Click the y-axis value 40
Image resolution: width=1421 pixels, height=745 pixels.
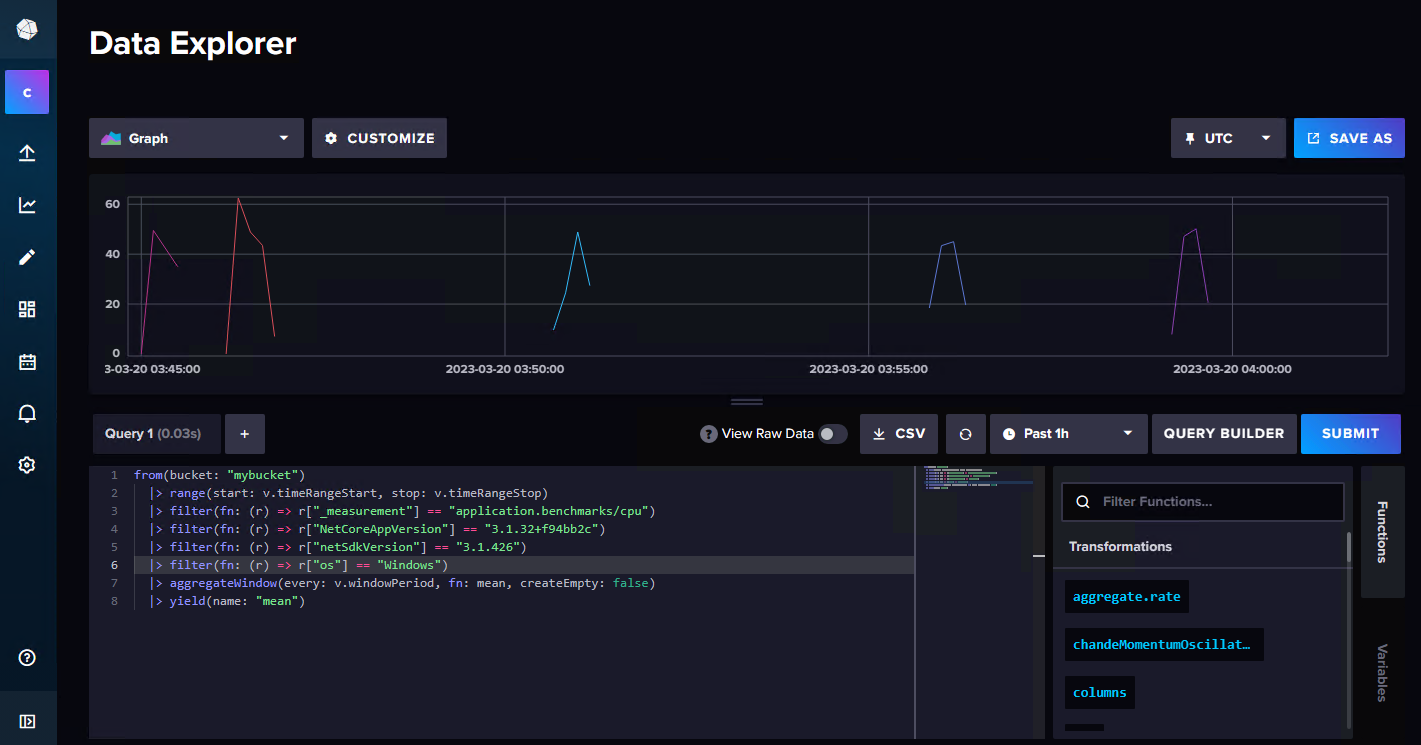[112, 254]
